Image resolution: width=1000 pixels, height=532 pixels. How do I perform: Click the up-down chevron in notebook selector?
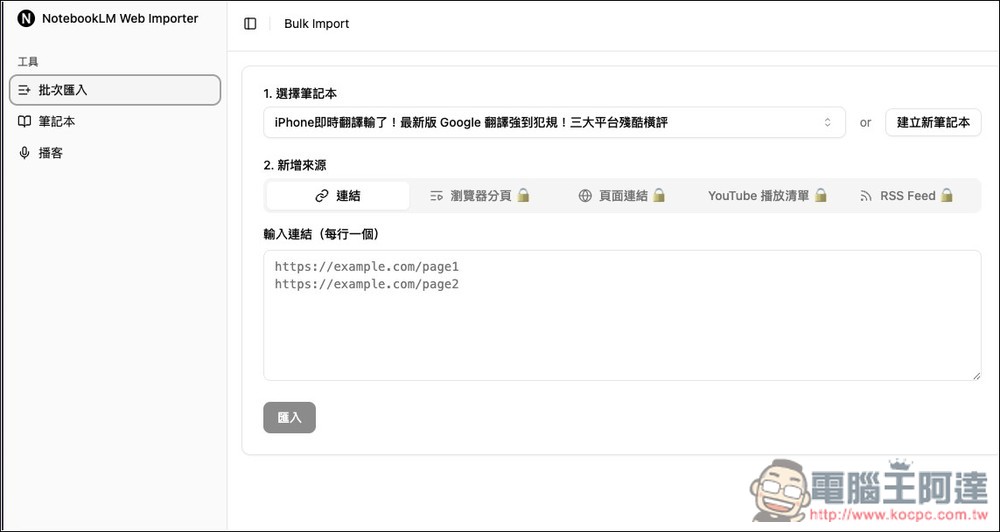click(x=827, y=122)
